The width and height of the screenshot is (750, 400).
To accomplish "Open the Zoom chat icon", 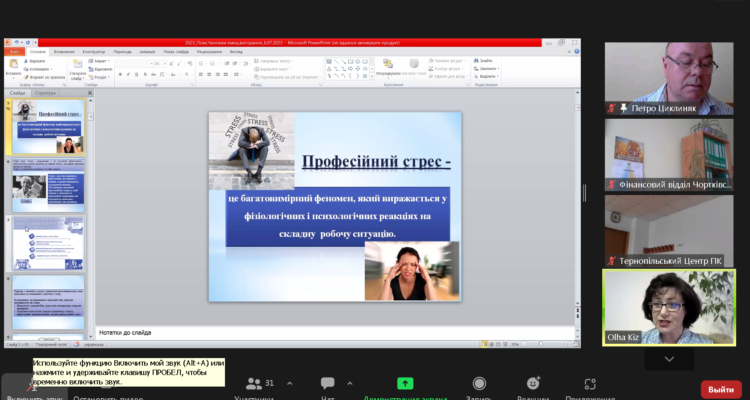I will point(328,383).
